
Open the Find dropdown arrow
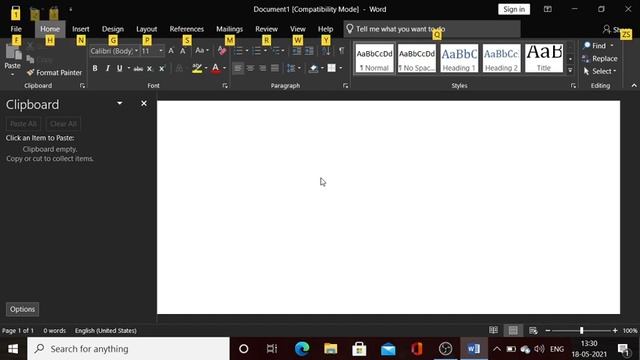(x=611, y=46)
